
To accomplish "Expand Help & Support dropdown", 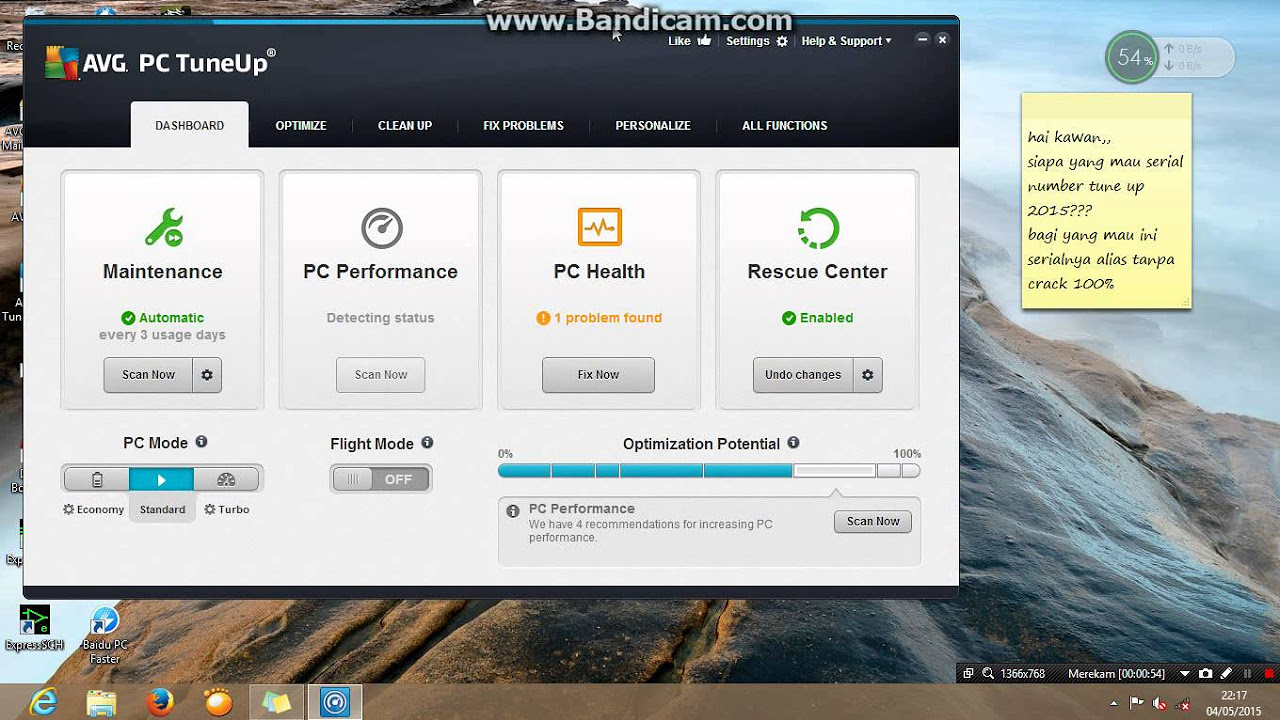I will (846, 41).
